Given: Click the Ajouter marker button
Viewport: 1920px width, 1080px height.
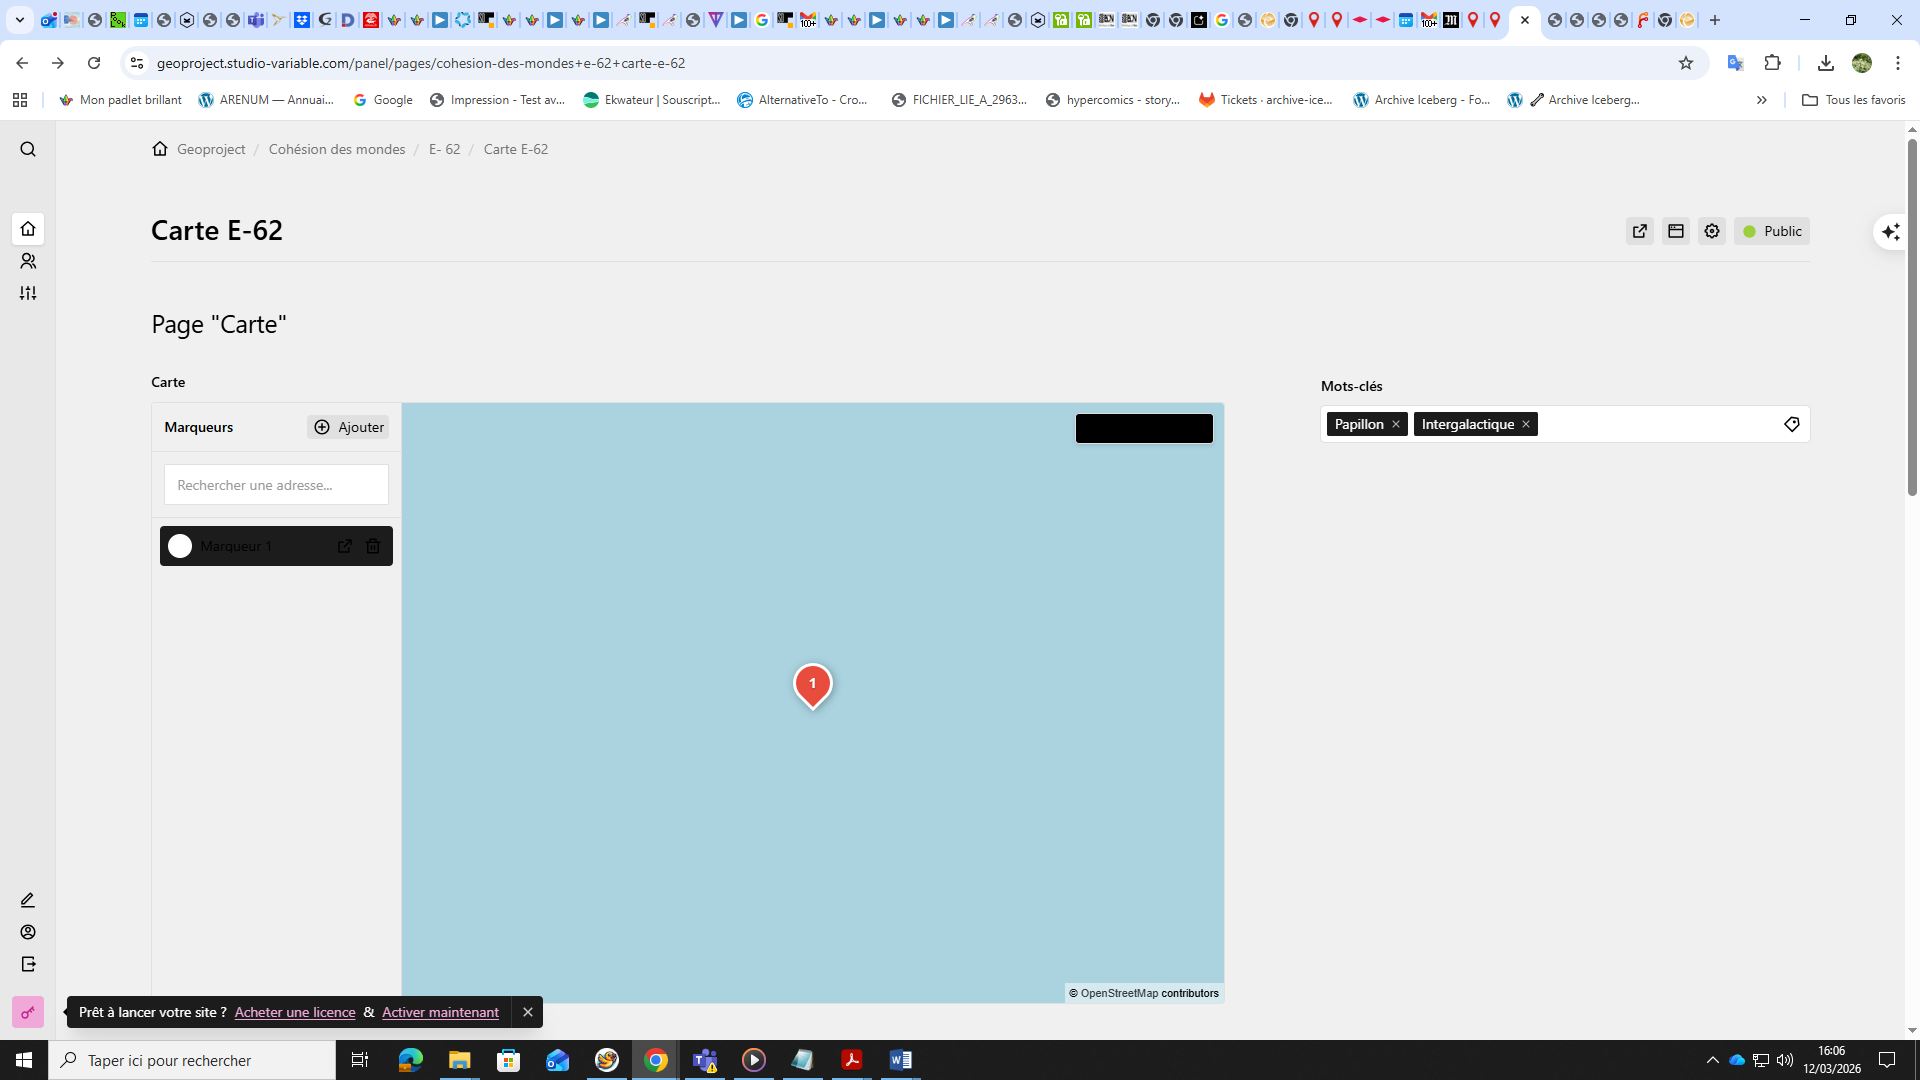Looking at the screenshot, I should tap(348, 427).
